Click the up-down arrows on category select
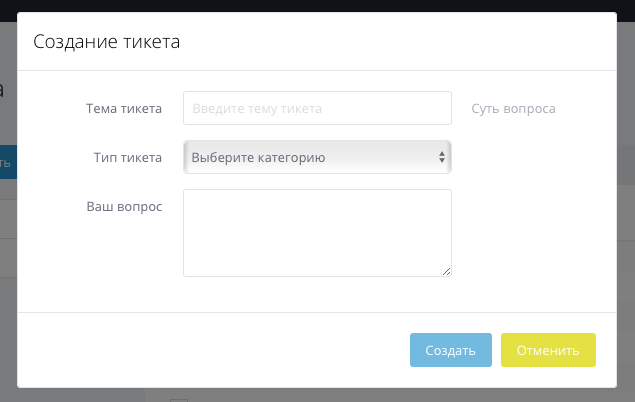This screenshot has height=402, width=635. click(442, 157)
